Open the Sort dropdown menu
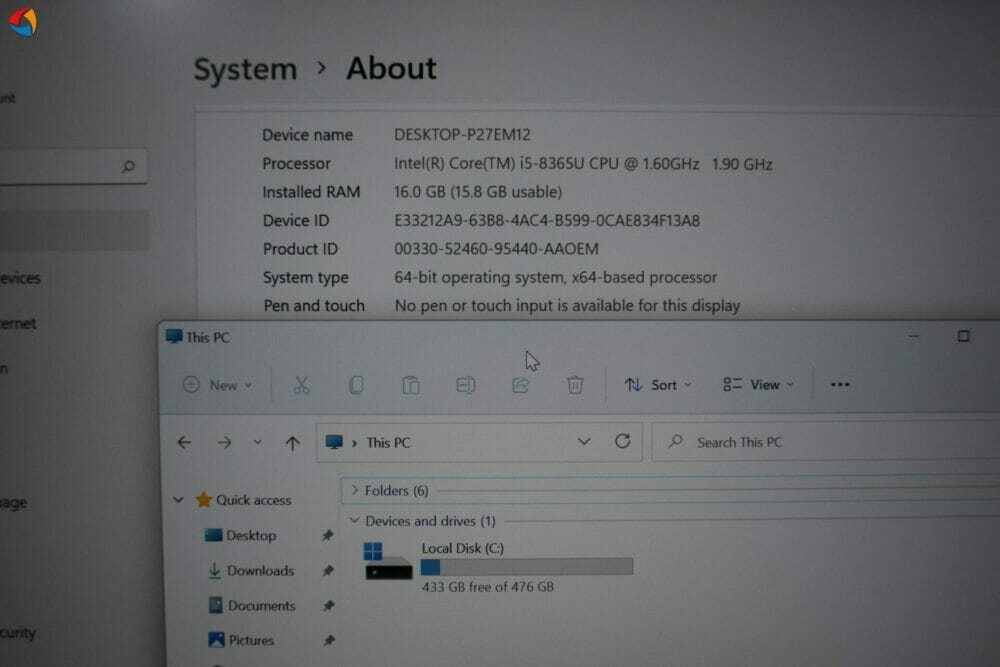The height and width of the screenshot is (667, 1000). [658, 385]
